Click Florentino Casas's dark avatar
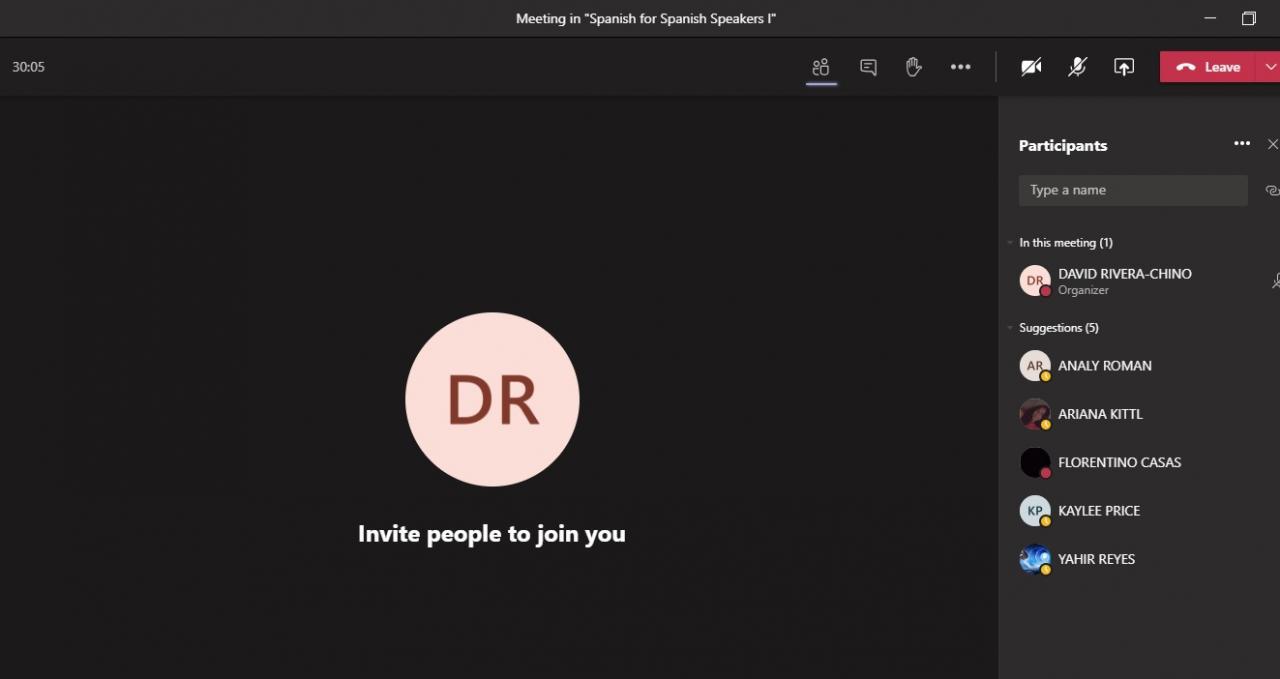Viewport: 1280px width, 679px height. click(1035, 462)
